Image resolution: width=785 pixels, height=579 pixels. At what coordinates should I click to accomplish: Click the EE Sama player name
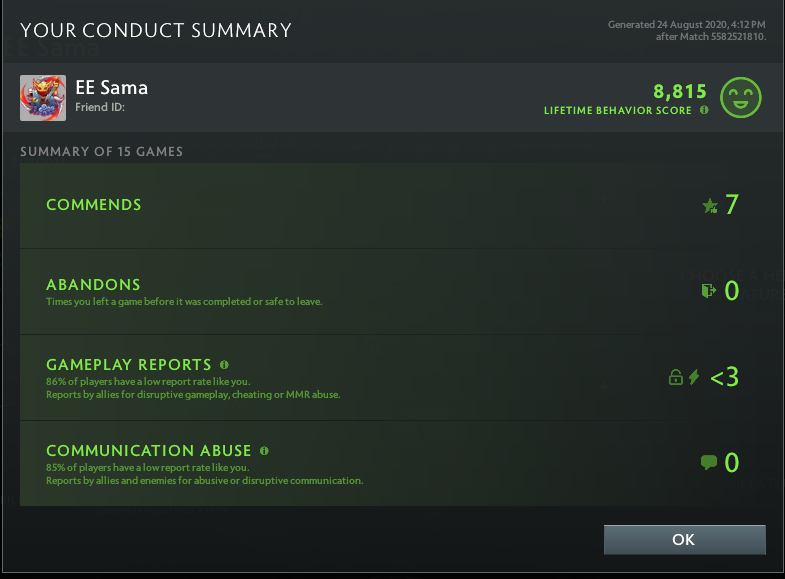(112, 87)
